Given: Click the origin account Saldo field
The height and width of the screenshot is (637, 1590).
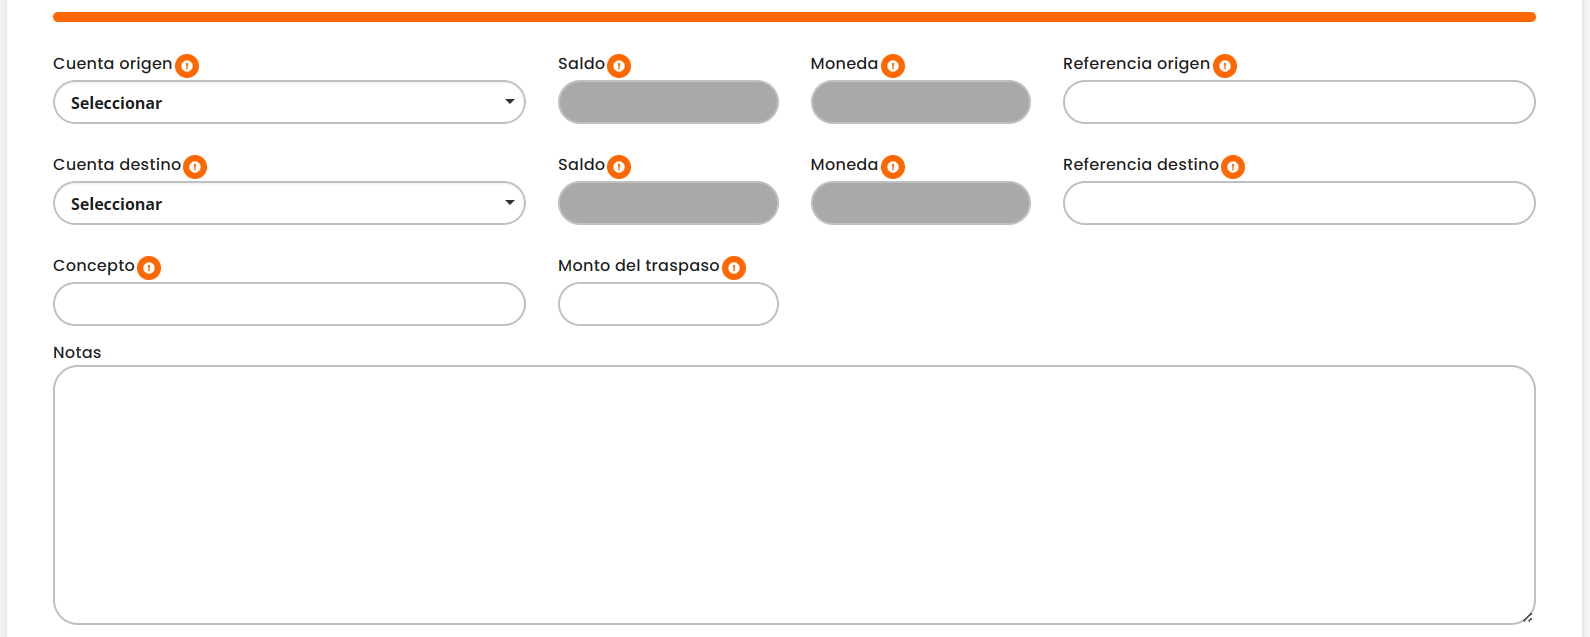Looking at the screenshot, I should tap(668, 102).
